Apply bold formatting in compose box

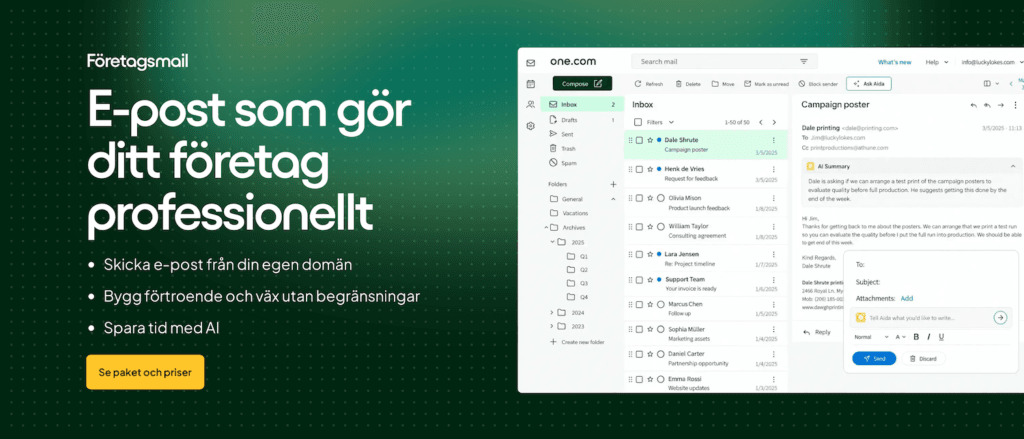click(916, 337)
